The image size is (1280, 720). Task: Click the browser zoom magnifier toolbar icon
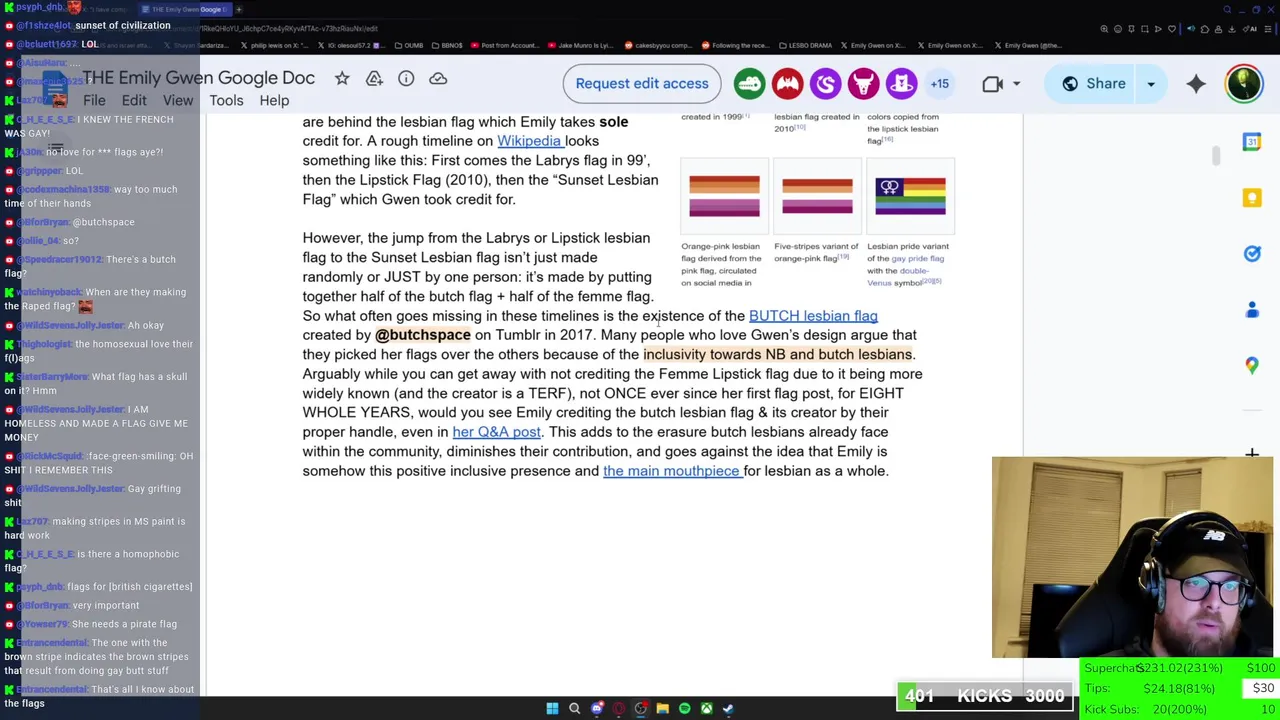point(1104,29)
